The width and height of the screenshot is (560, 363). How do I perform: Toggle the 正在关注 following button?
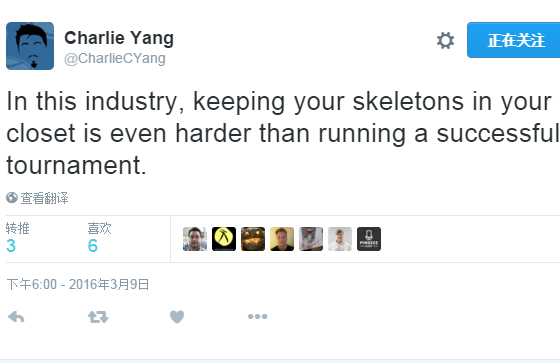(x=514, y=40)
